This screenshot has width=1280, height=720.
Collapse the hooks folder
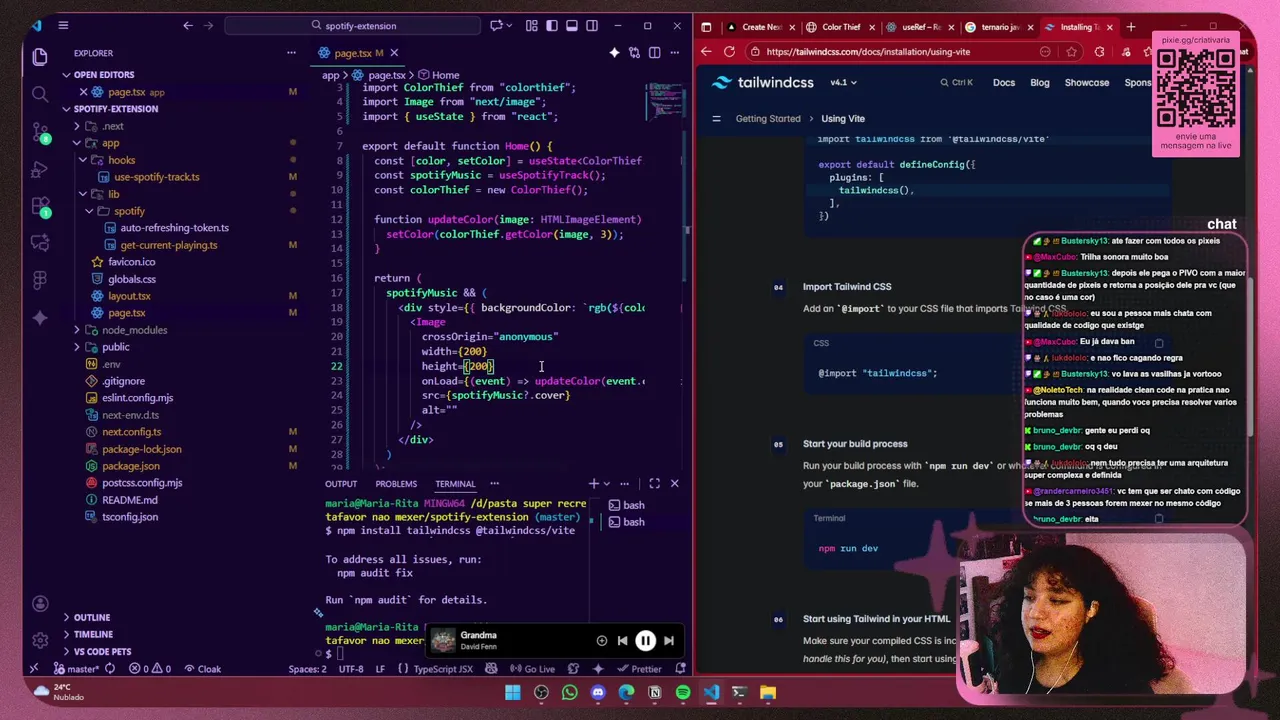coord(121,160)
